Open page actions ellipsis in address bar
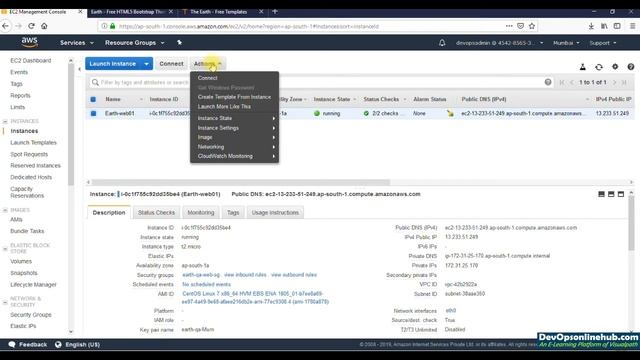Screen dimensions: 640x360 tap(509, 26)
